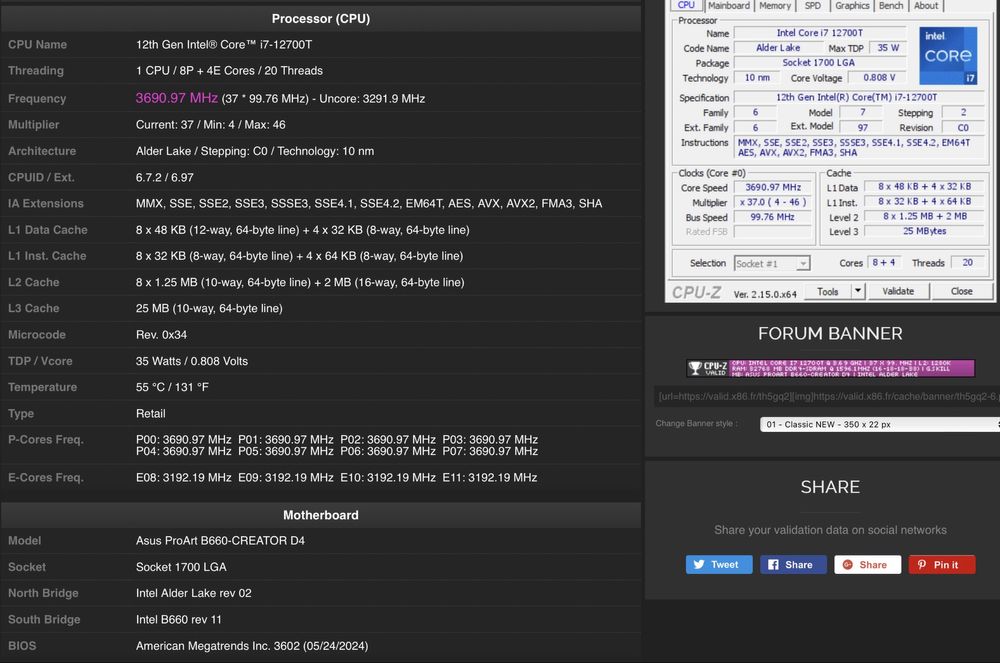The width and height of the screenshot is (1000, 663).
Task: Click the South Bridge value Intel B660 rev 11
Action: (179, 620)
